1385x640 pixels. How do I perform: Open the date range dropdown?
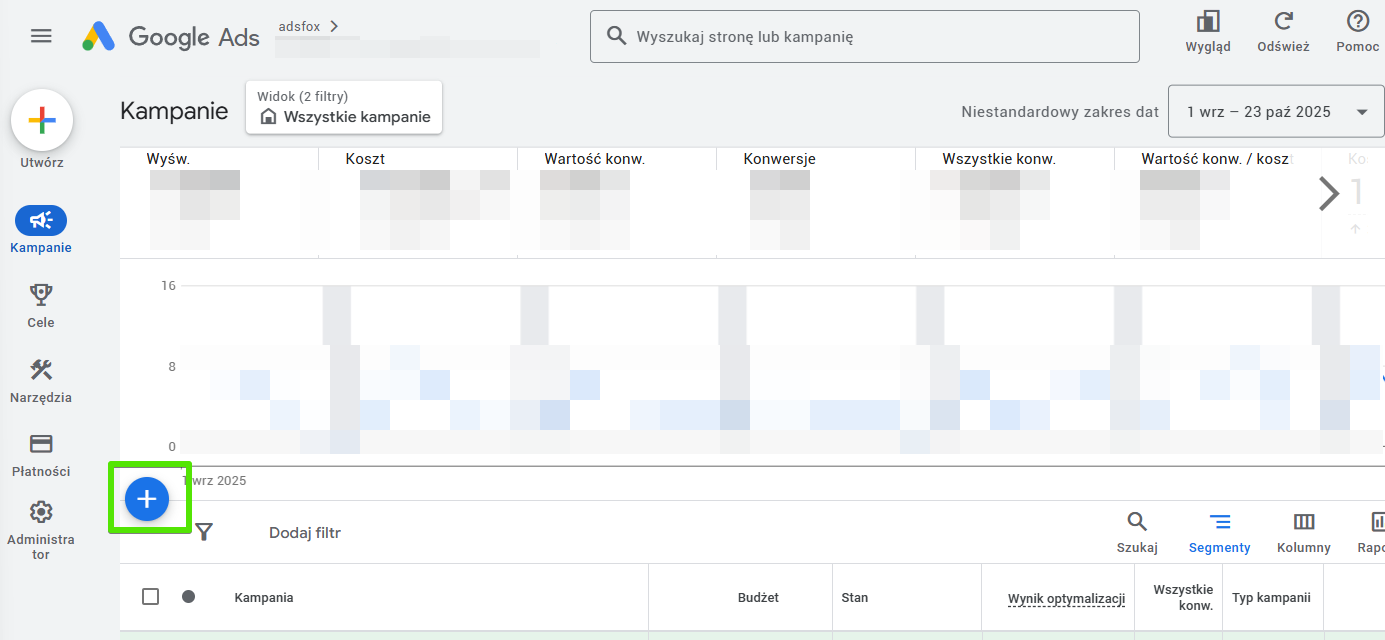(1277, 112)
